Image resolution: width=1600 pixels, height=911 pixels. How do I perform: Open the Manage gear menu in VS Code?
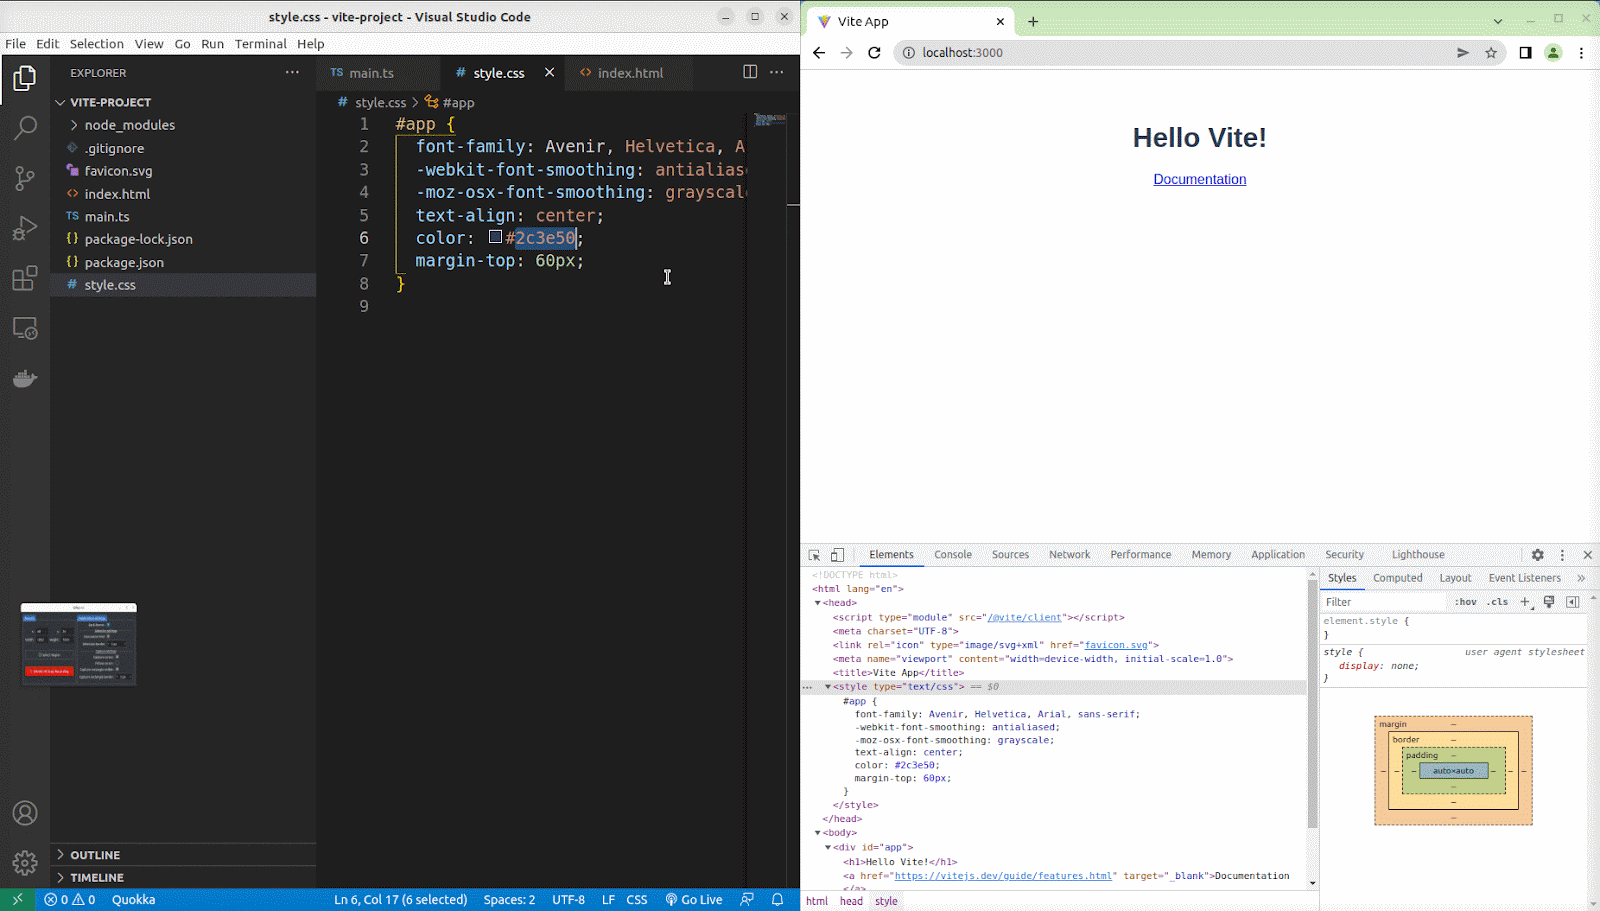point(25,862)
